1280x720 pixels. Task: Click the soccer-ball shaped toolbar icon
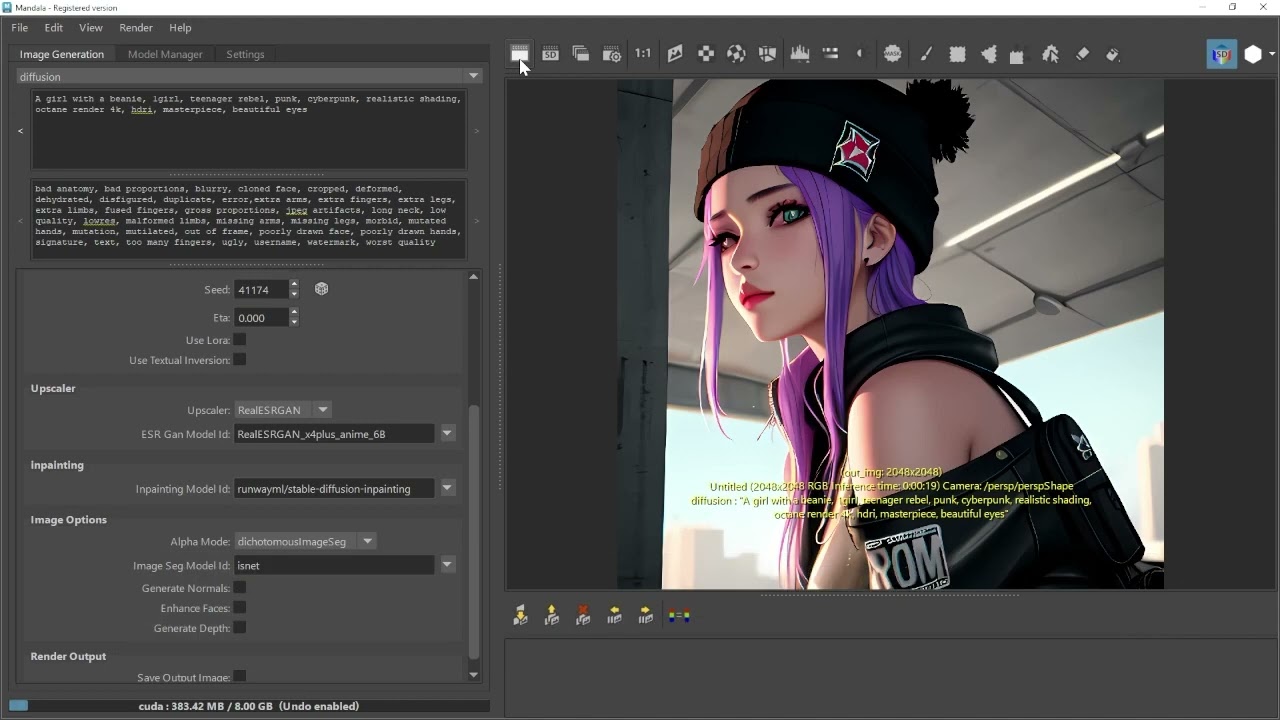[x=736, y=54]
